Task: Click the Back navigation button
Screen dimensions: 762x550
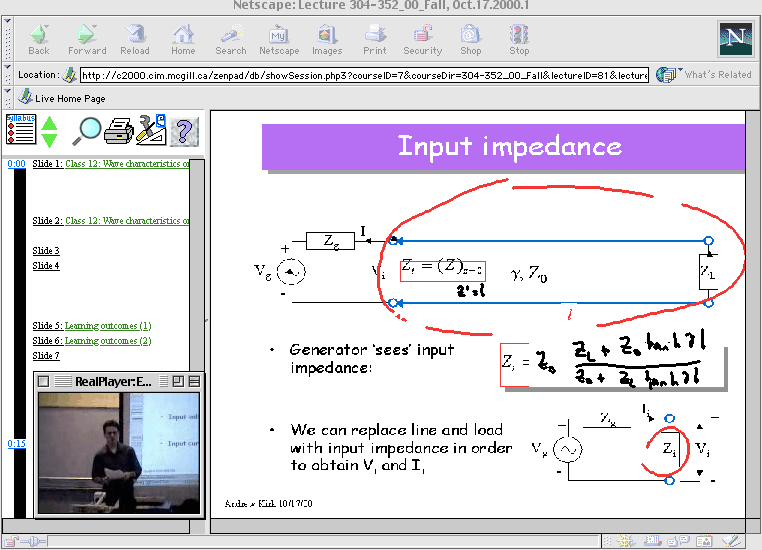Action: pos(39,38)
